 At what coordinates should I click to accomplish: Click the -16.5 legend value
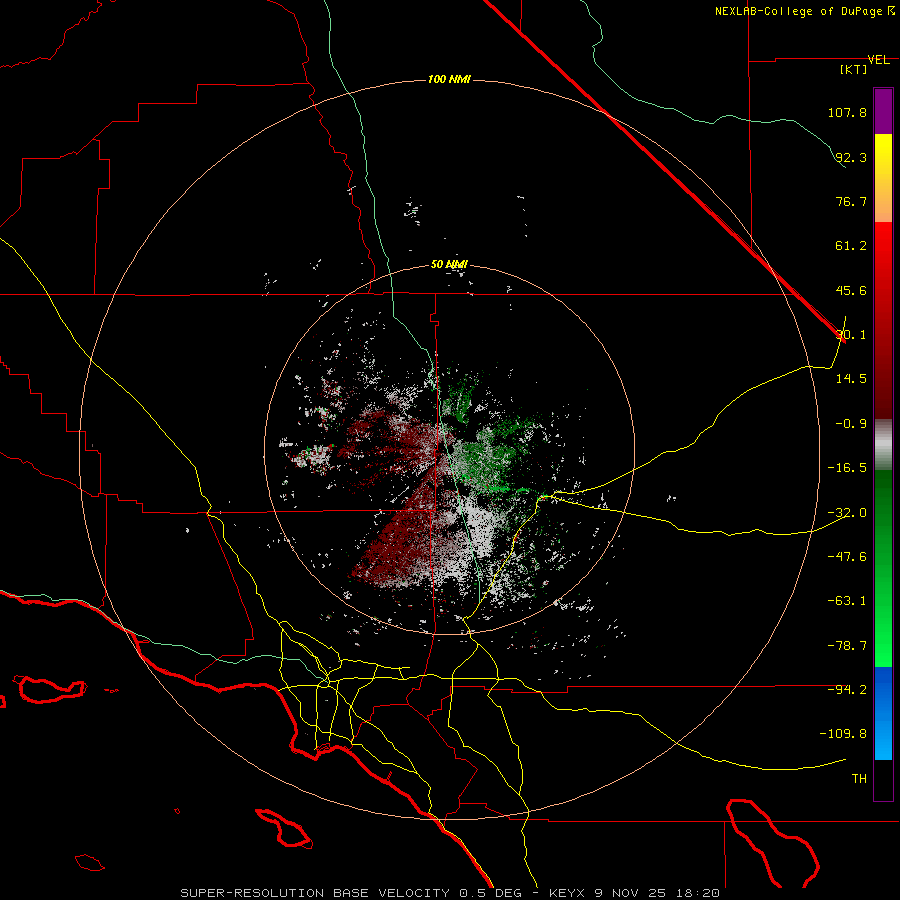click(x=847, y=468)
